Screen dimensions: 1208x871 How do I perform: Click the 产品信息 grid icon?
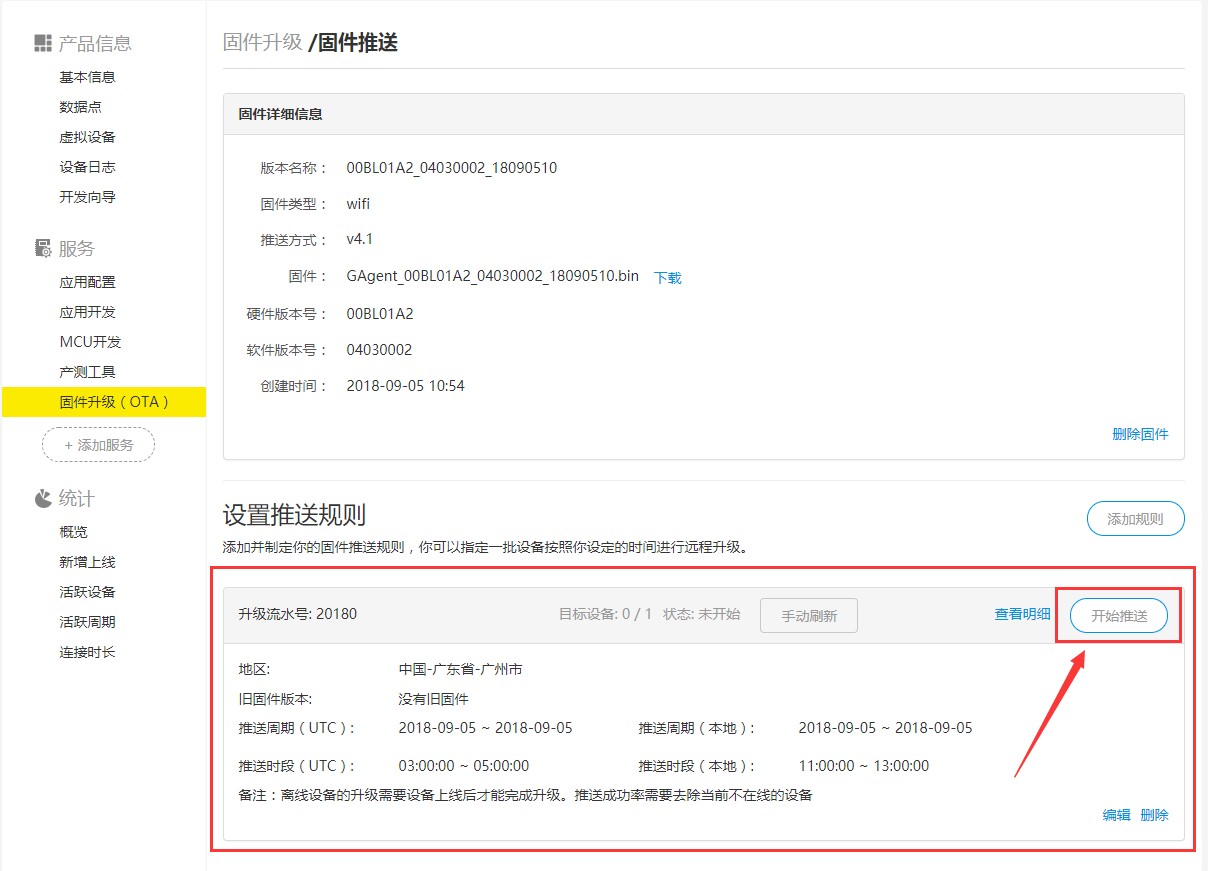(x=42, y=43)
